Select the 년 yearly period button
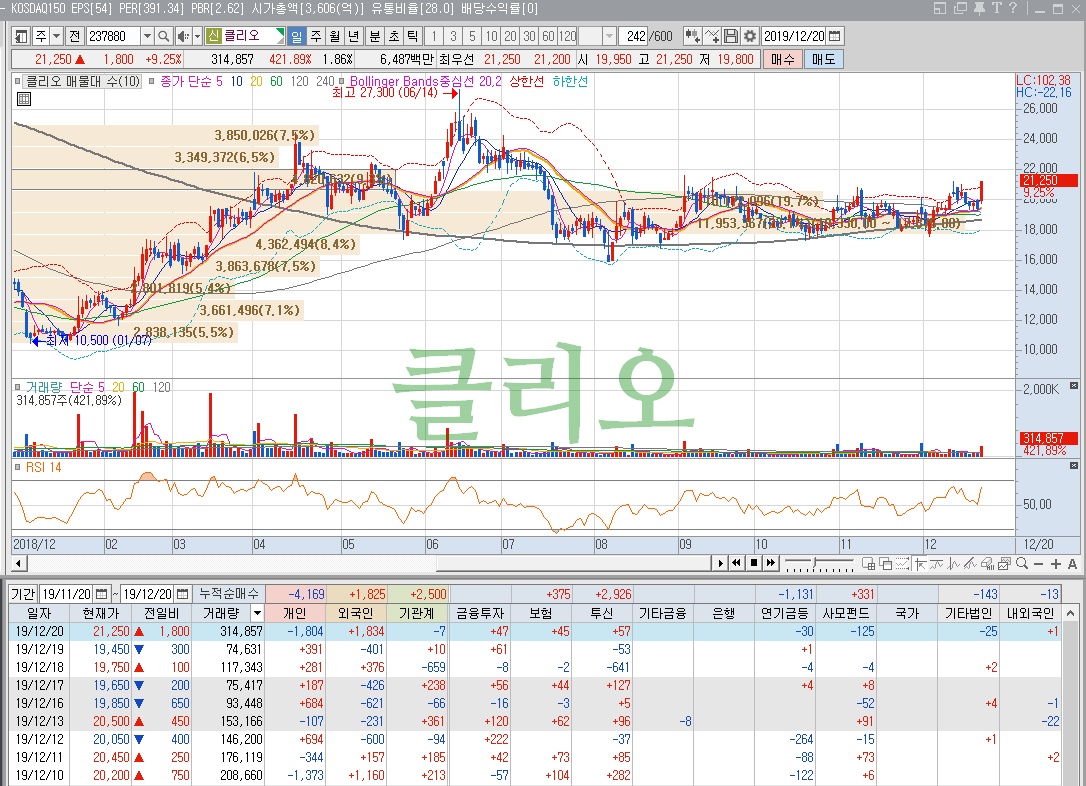 click(353, 36)
